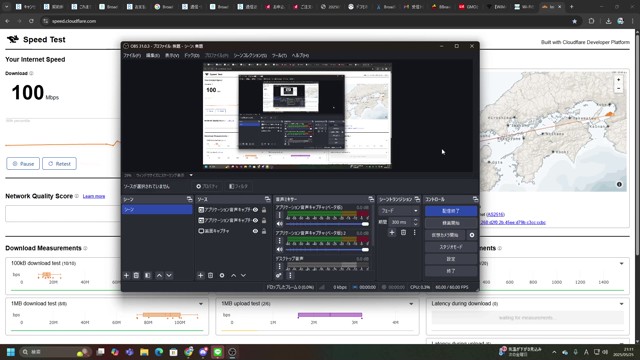Image resolution: width=640 pixels, height=360 pixels.
Task: Open the ヘルプ(H) menu in OBS
Action: 300,56
